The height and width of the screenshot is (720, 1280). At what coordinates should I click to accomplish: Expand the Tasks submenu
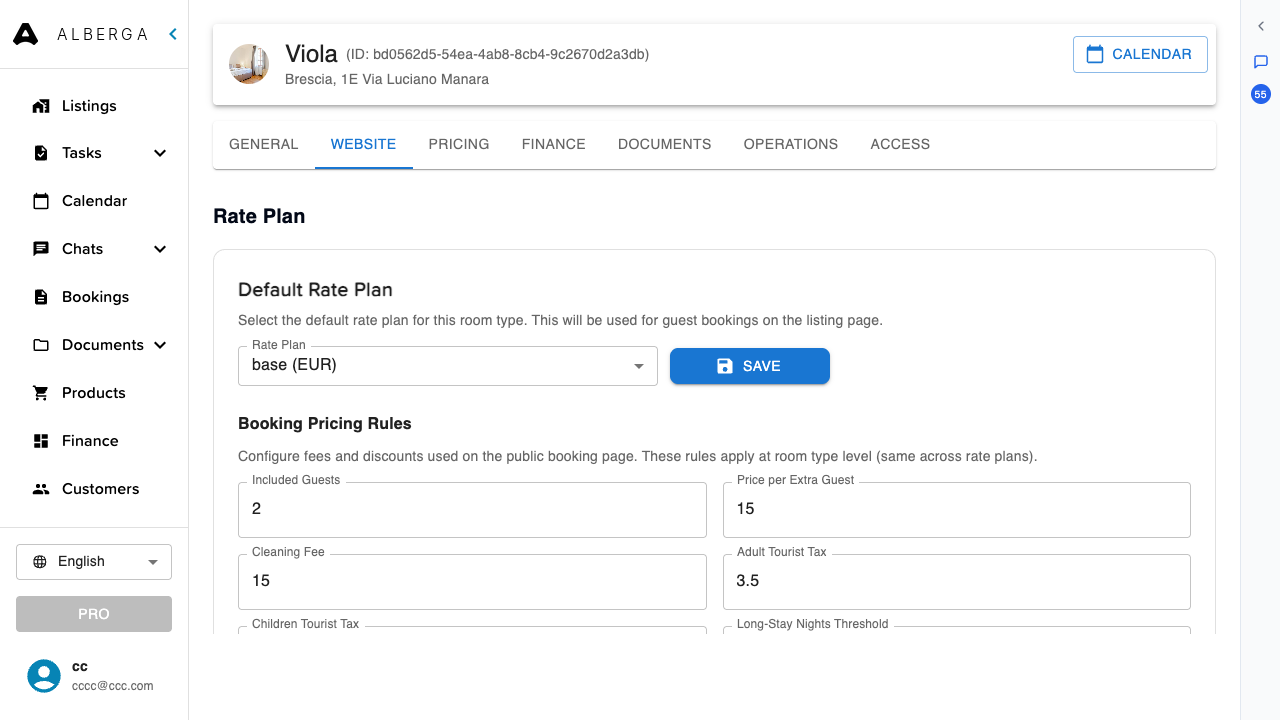click(160, 153)
